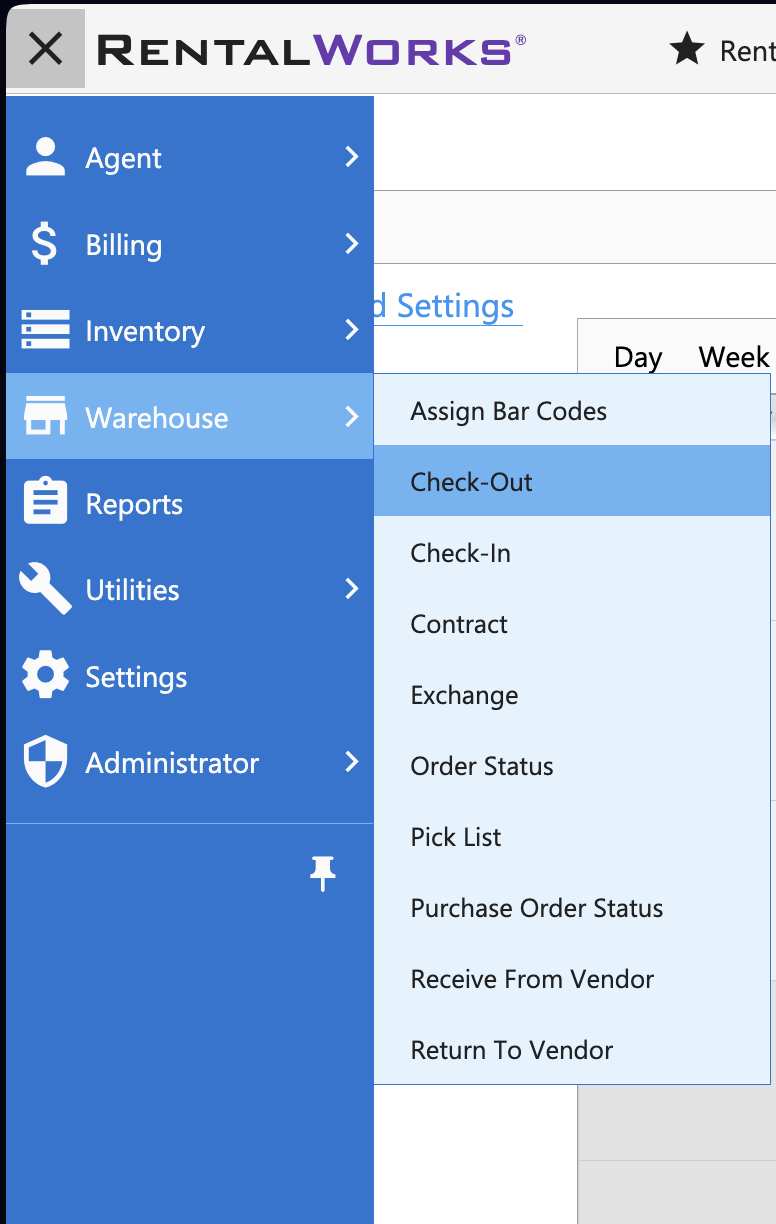Expand the Billing submenu arrow

(351, 243)
